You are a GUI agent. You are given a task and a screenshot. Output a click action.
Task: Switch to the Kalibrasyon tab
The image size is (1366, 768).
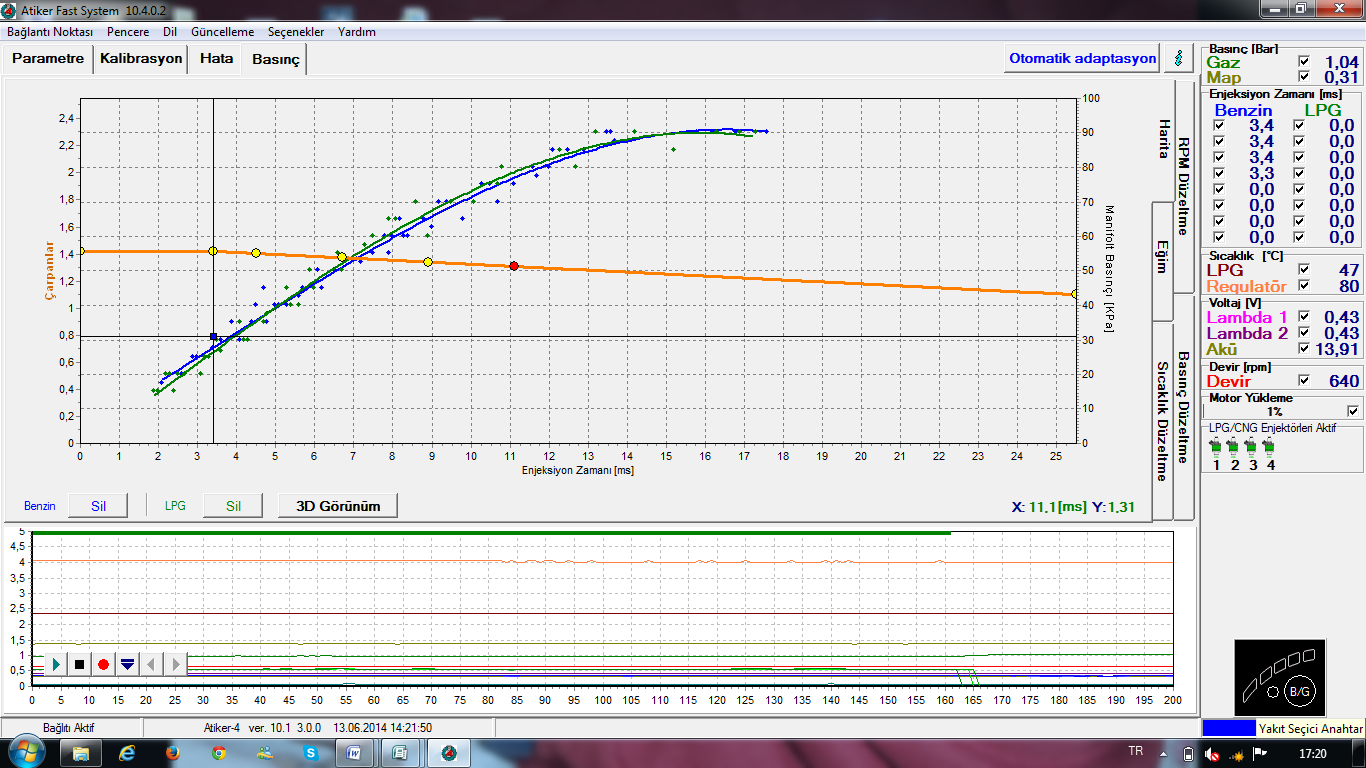tap(141, 59)
